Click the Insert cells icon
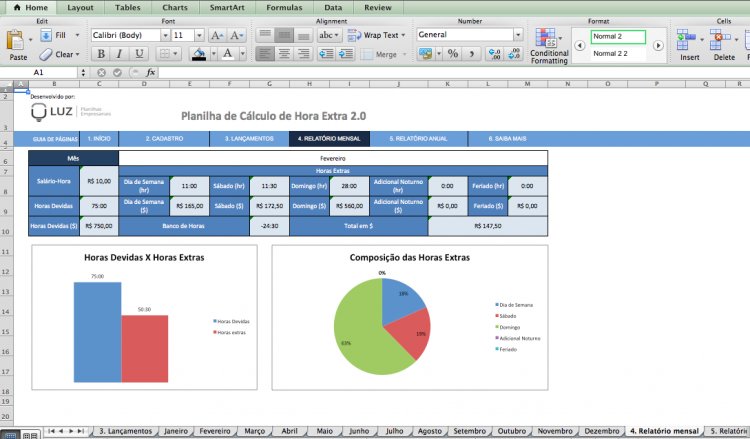This screenshot has height=439, width=750. point(686,39)
